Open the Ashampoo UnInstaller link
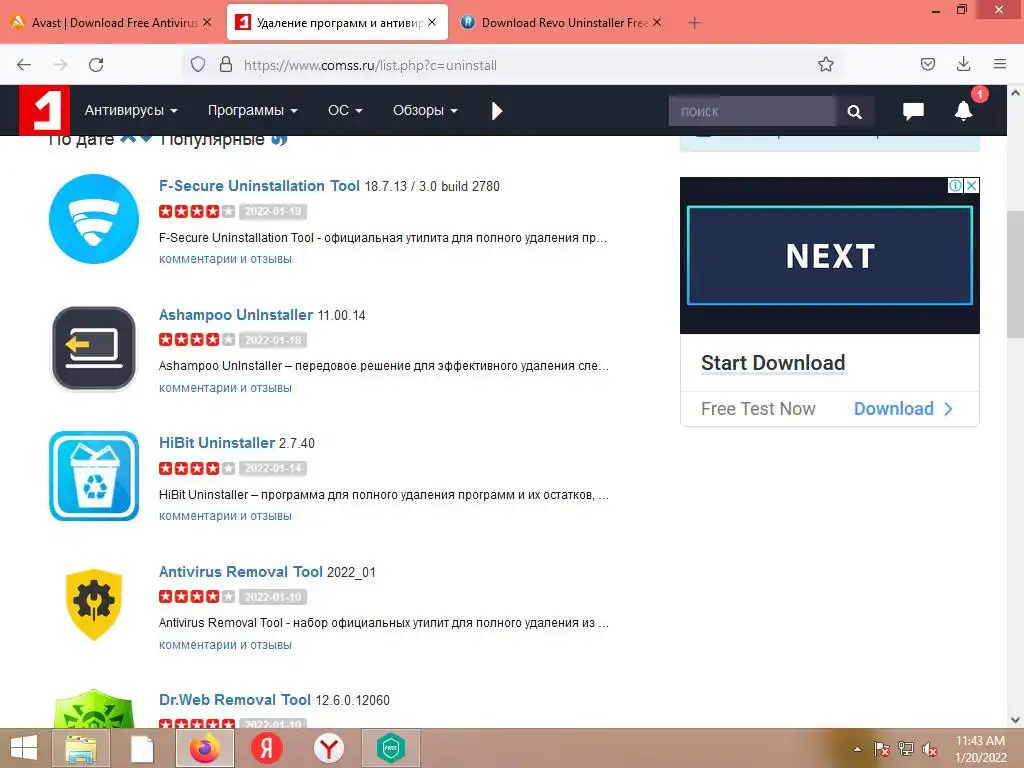This screenshot has width=1024, height=768. tap(236, 315)
